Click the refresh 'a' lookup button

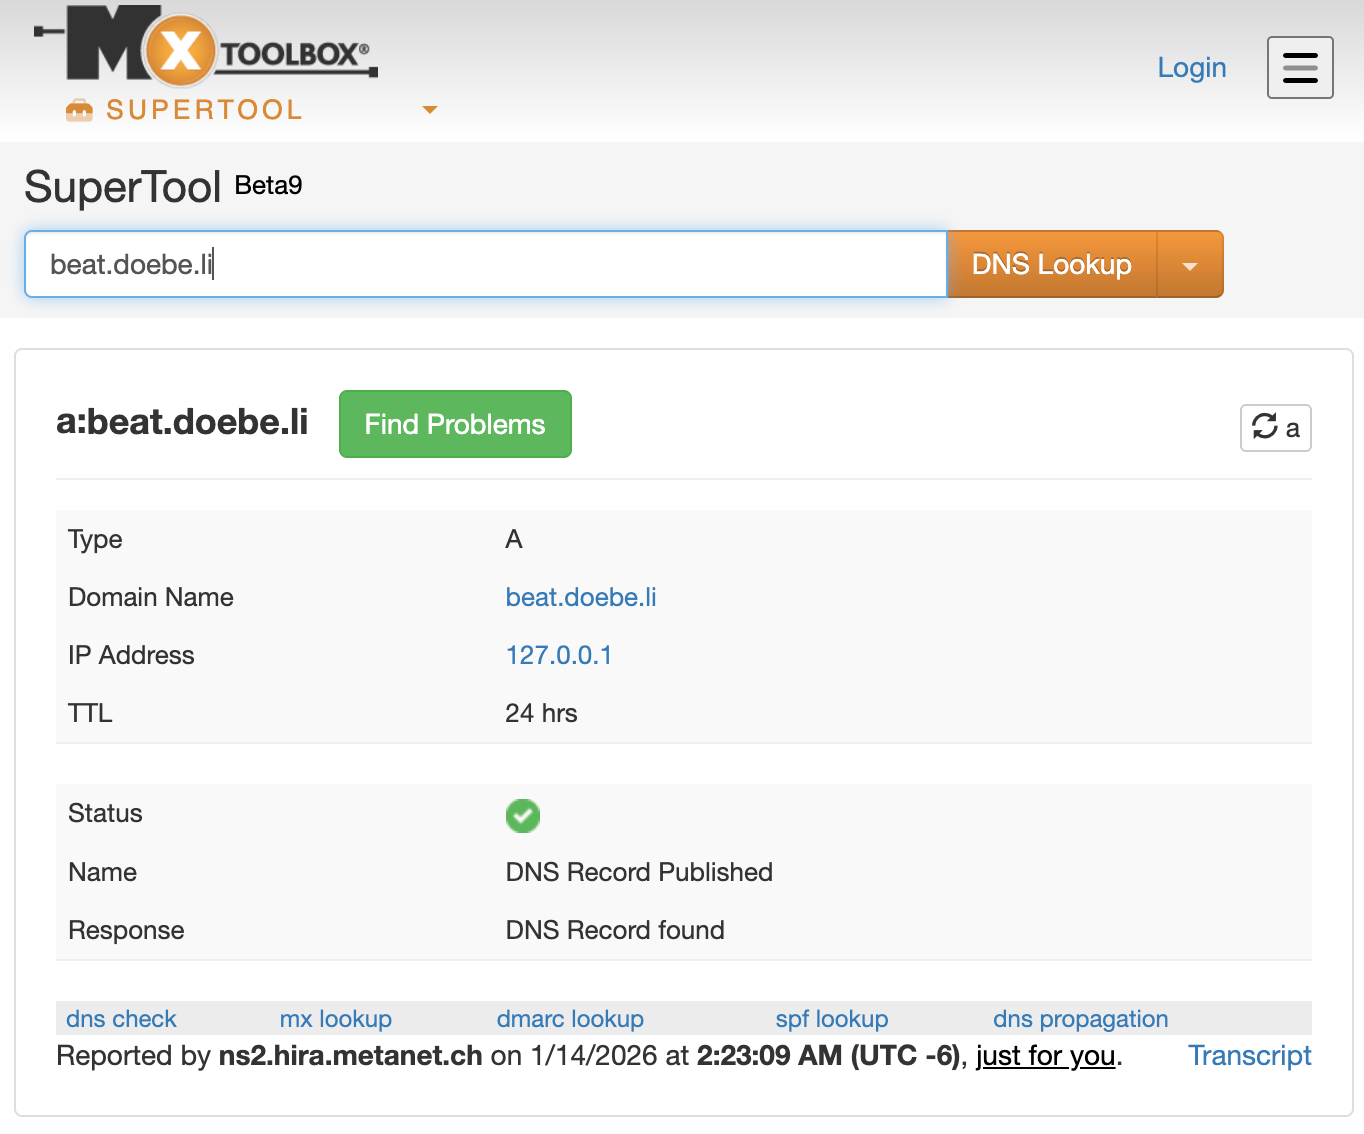pyautogui.click(x=1275, y=428)
